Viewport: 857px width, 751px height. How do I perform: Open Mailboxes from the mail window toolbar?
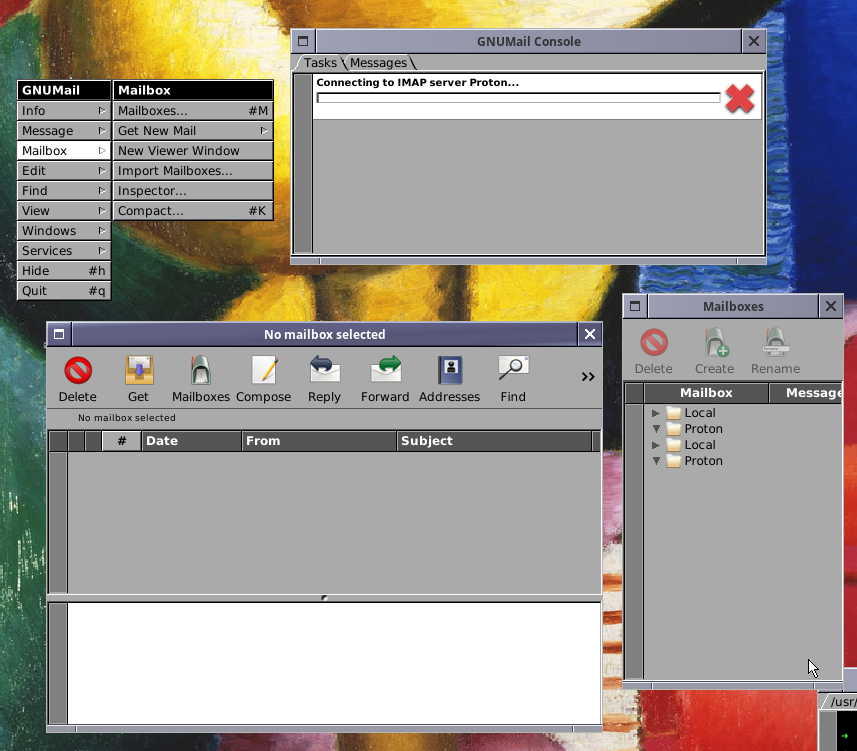coord(200,372)
